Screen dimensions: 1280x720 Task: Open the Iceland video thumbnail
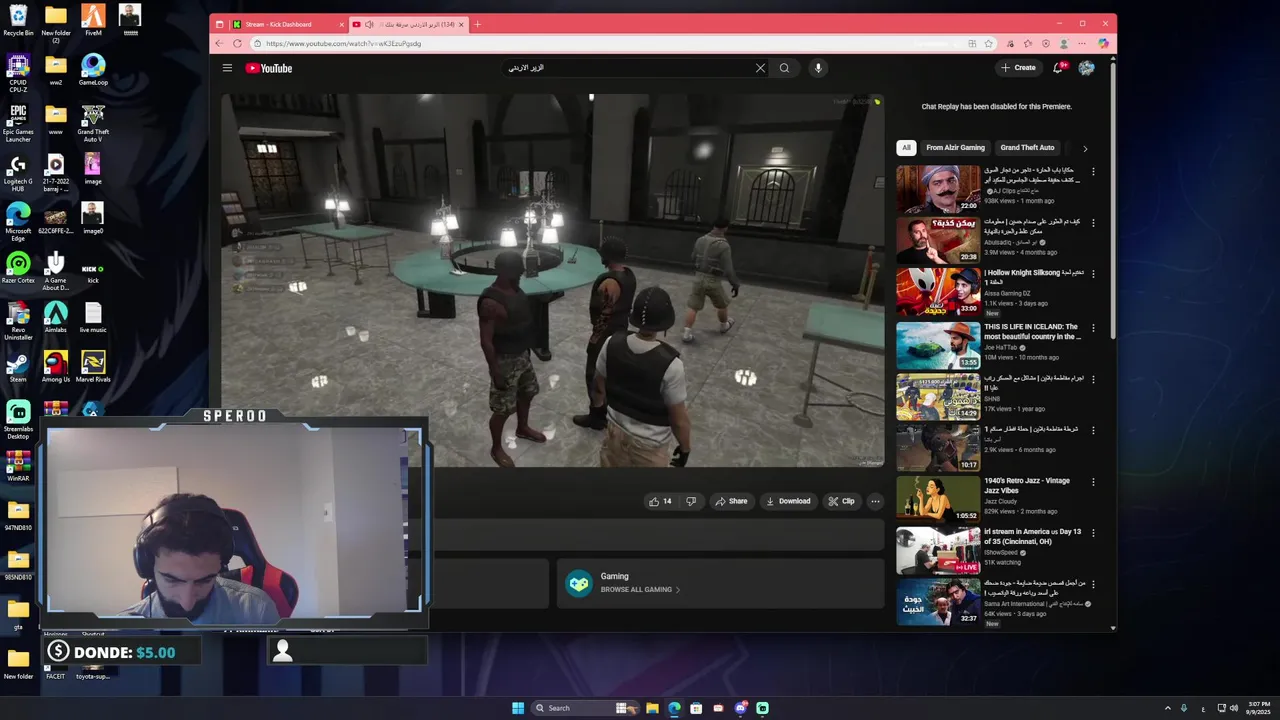click(x=938, y=345)
